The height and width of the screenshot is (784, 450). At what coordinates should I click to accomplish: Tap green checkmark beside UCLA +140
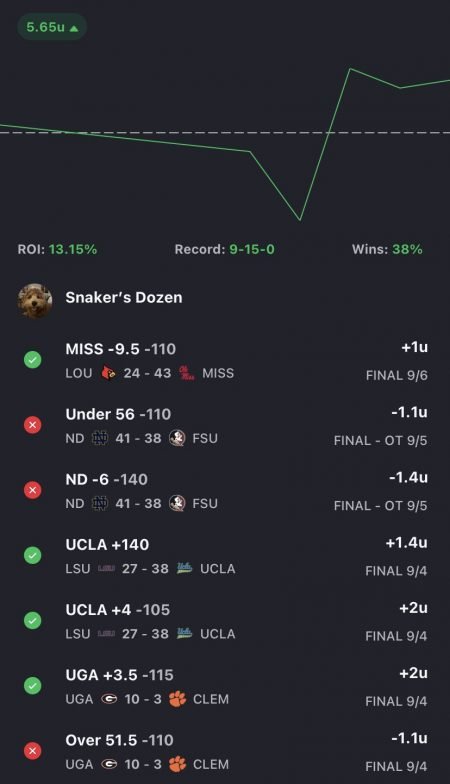[x=32, y=556]
